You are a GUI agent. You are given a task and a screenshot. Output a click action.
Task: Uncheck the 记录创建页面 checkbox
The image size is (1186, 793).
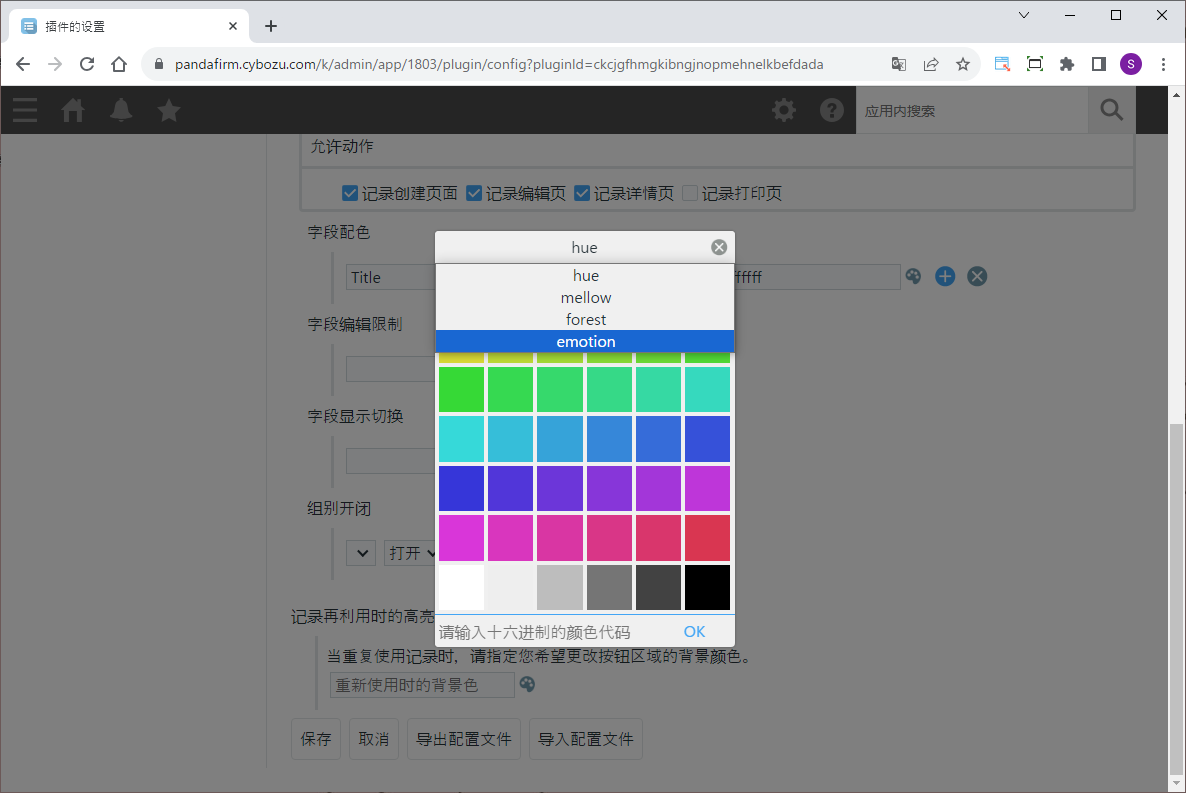click(x=350, y=193)
